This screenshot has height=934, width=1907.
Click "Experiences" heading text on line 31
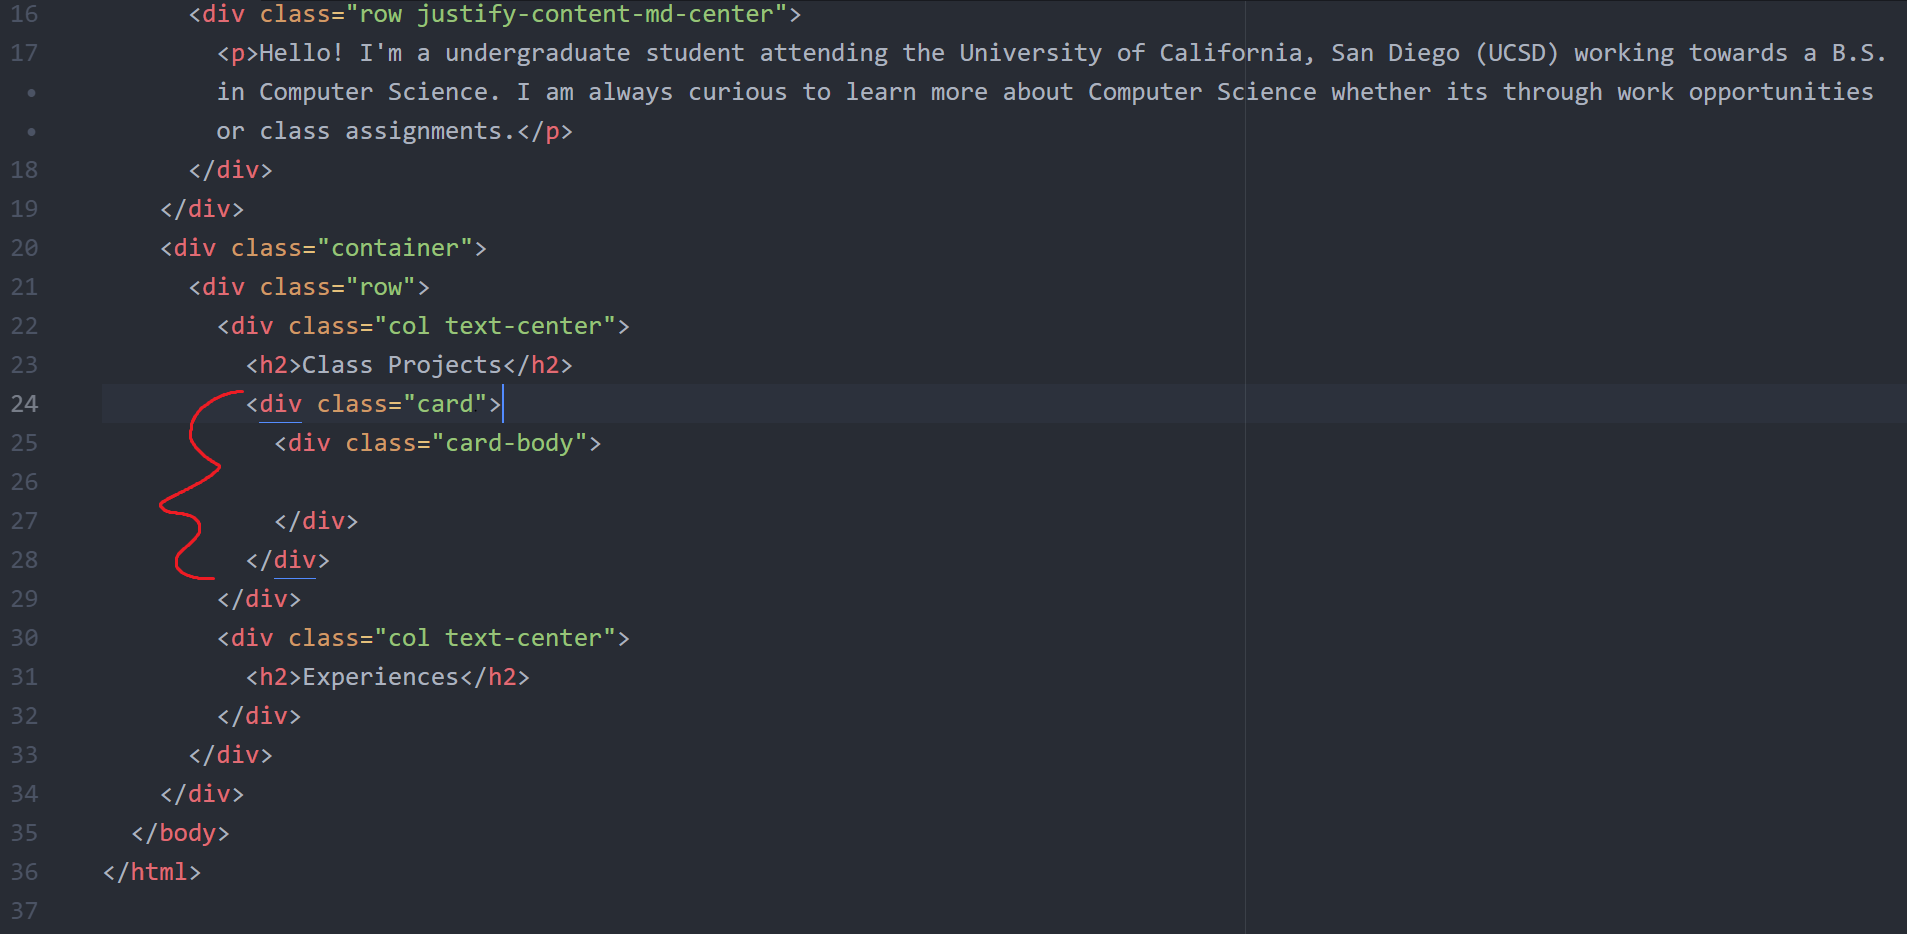coord(380,677)
